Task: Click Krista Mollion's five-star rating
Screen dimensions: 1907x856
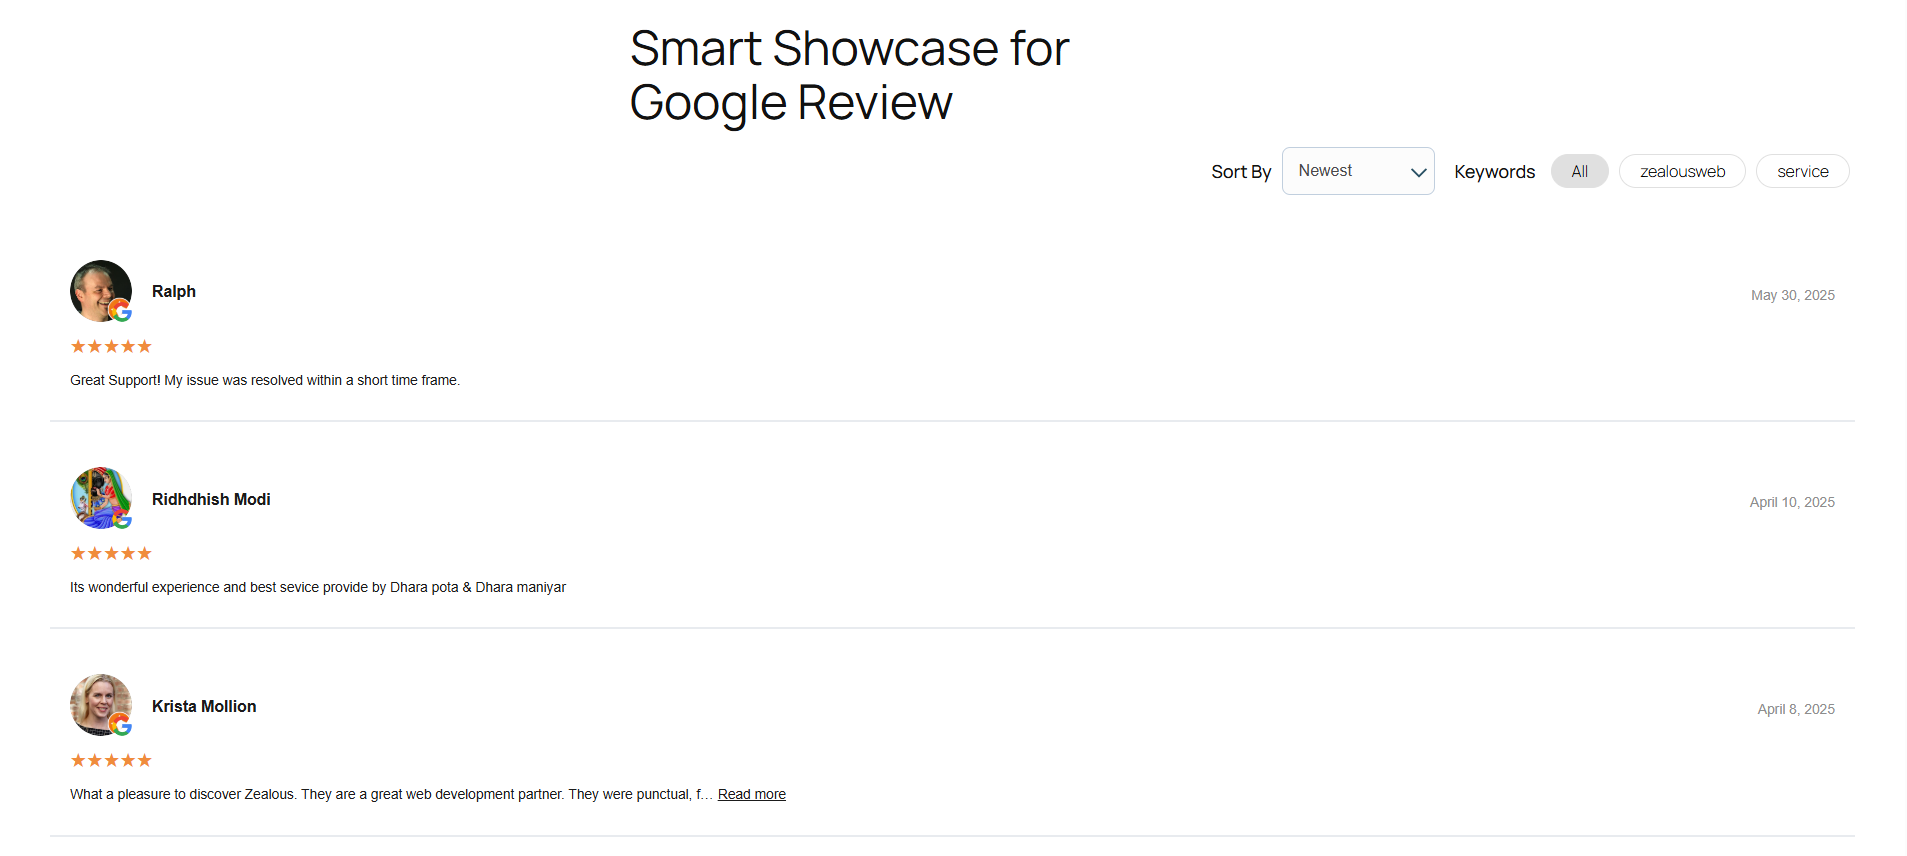Action: click(x=111, y=761)
